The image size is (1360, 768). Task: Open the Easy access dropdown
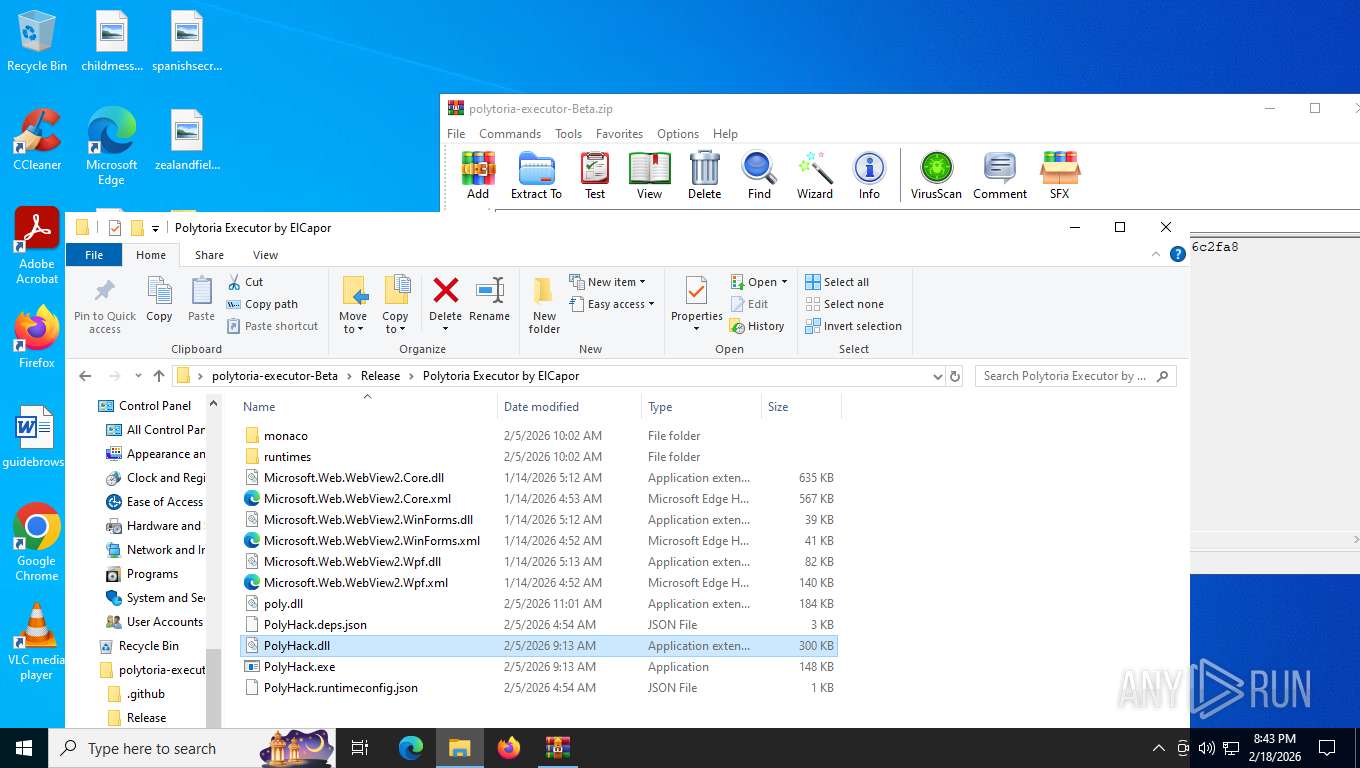(612, 304)
